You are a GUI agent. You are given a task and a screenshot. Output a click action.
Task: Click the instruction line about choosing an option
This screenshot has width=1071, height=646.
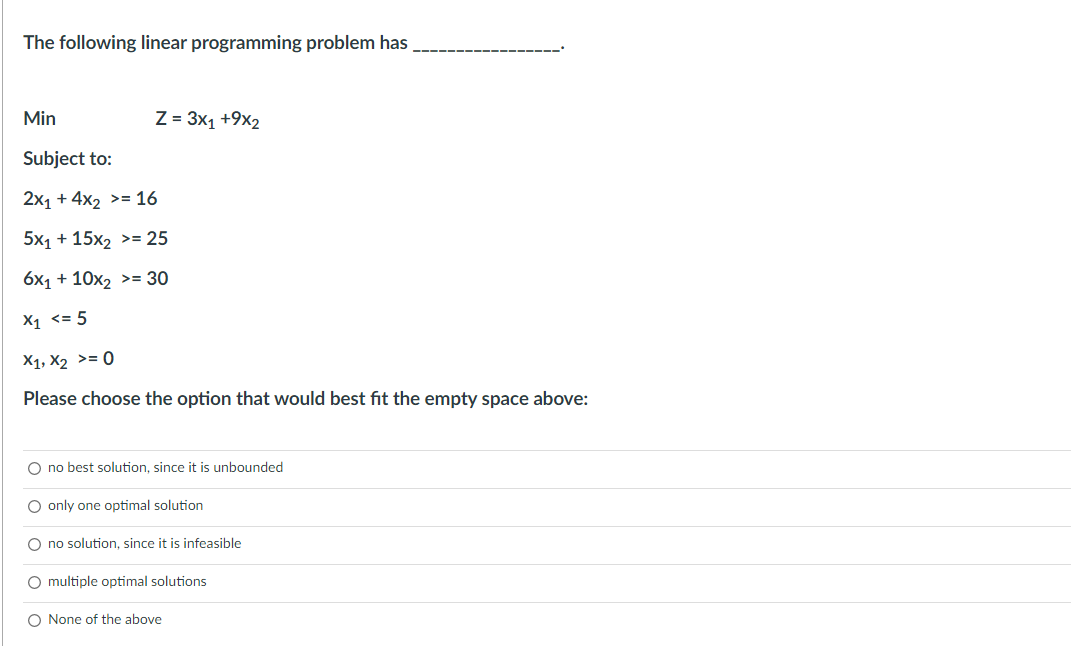pos(305,398)
